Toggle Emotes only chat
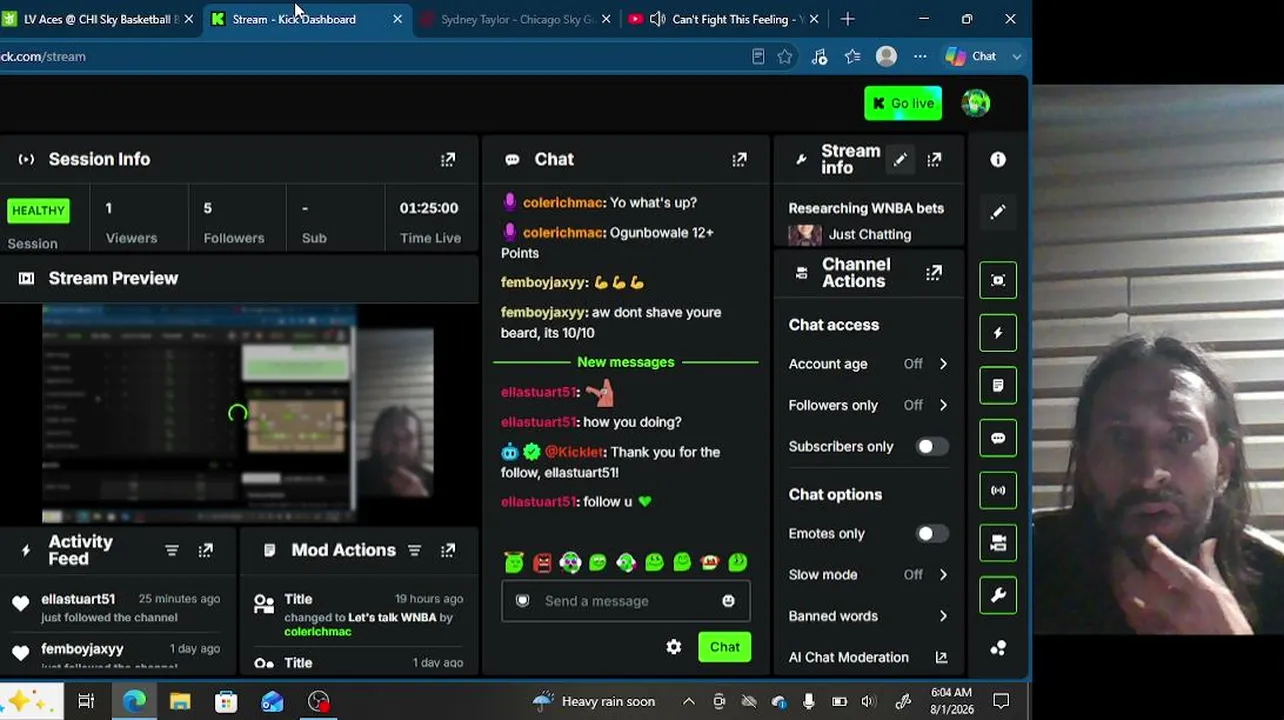The image size is (1284, 720). (x=932, y=534)
